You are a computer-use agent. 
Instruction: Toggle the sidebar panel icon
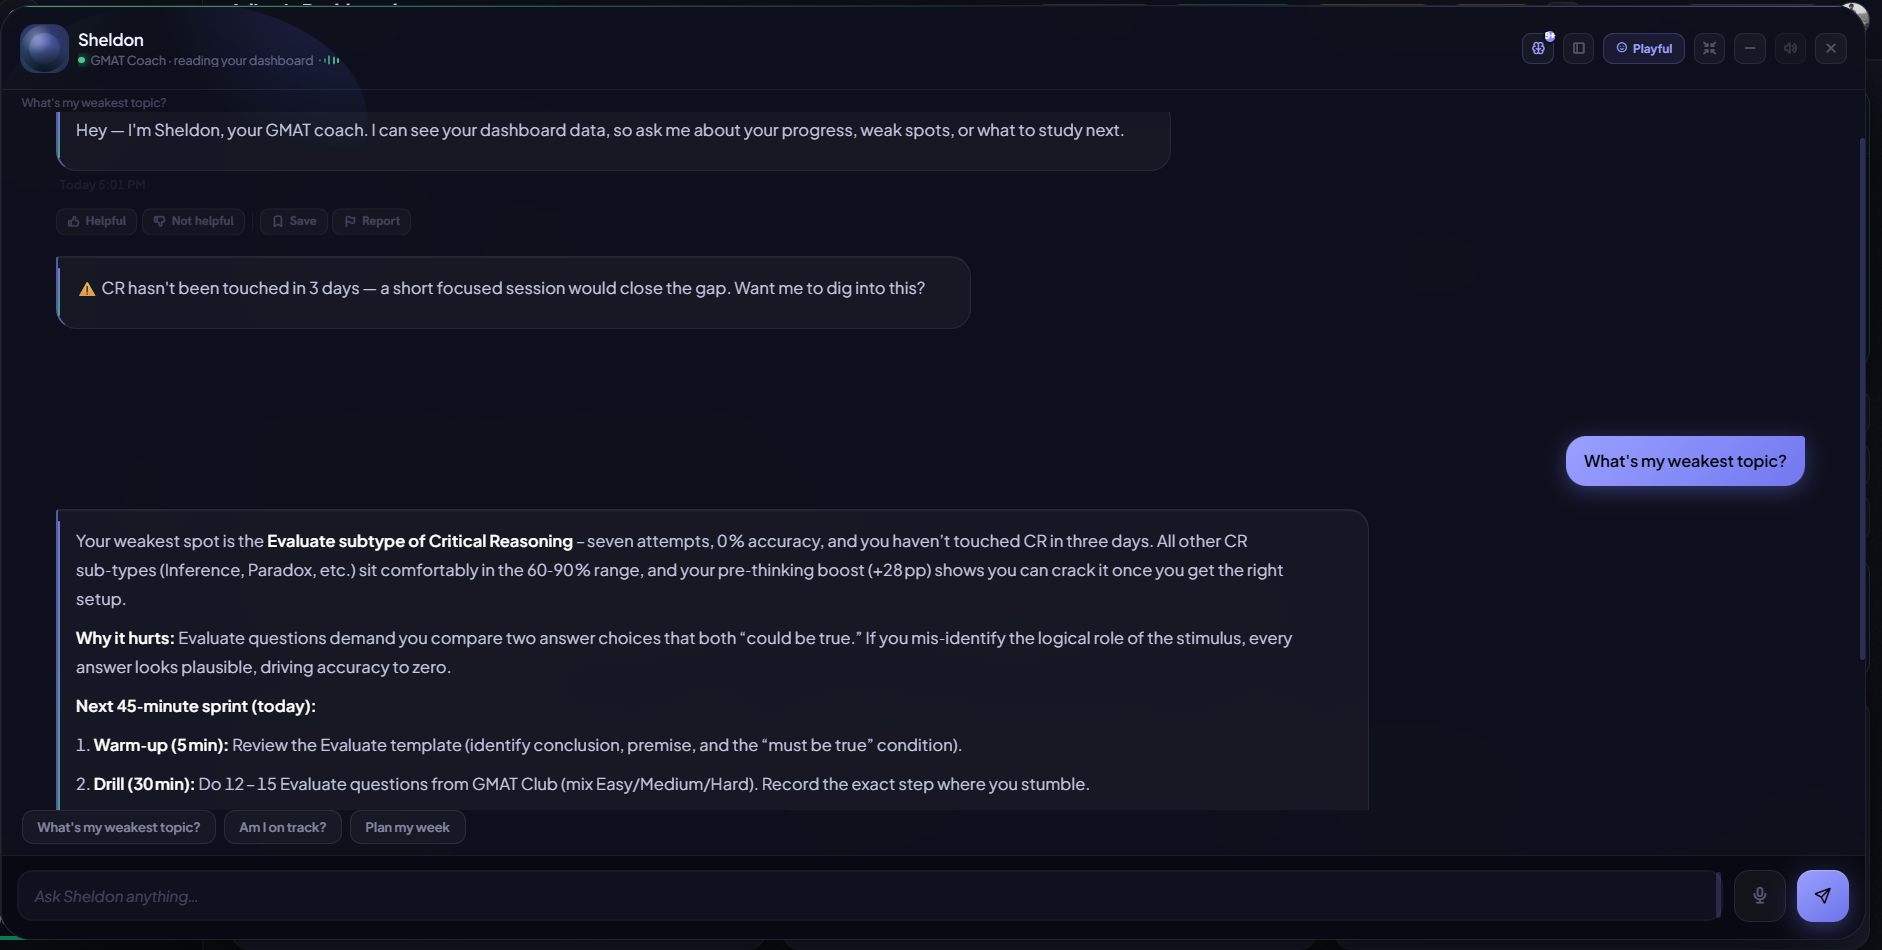coord(1579,48)
